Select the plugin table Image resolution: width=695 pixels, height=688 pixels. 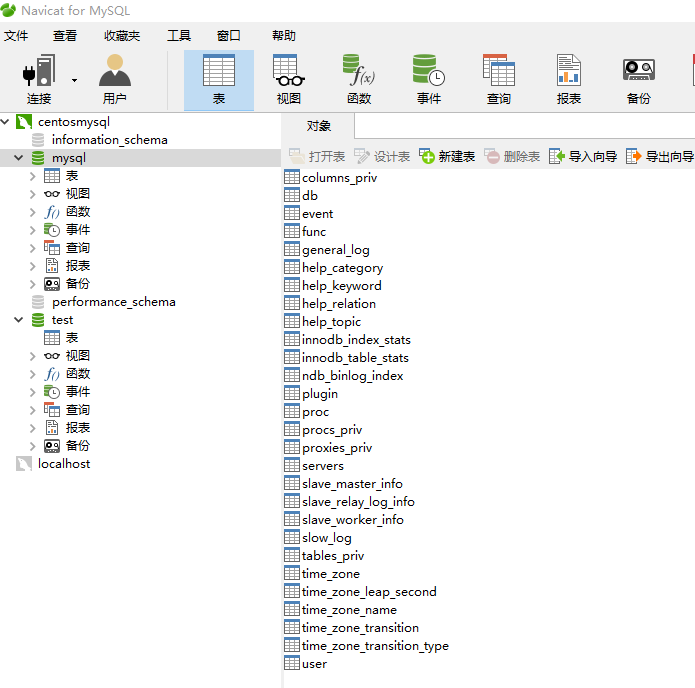(x=320, y=394)
